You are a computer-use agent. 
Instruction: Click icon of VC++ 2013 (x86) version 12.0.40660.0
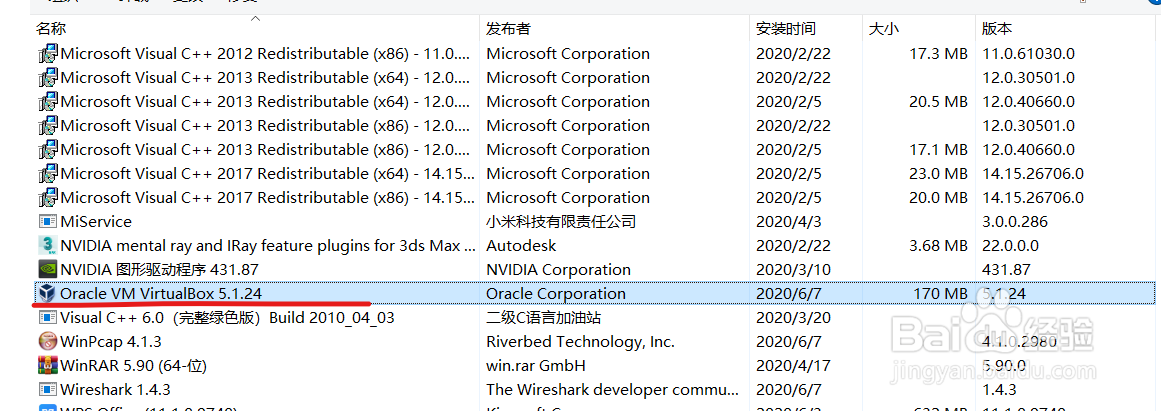pyautogui.click(x=47, y=150)
